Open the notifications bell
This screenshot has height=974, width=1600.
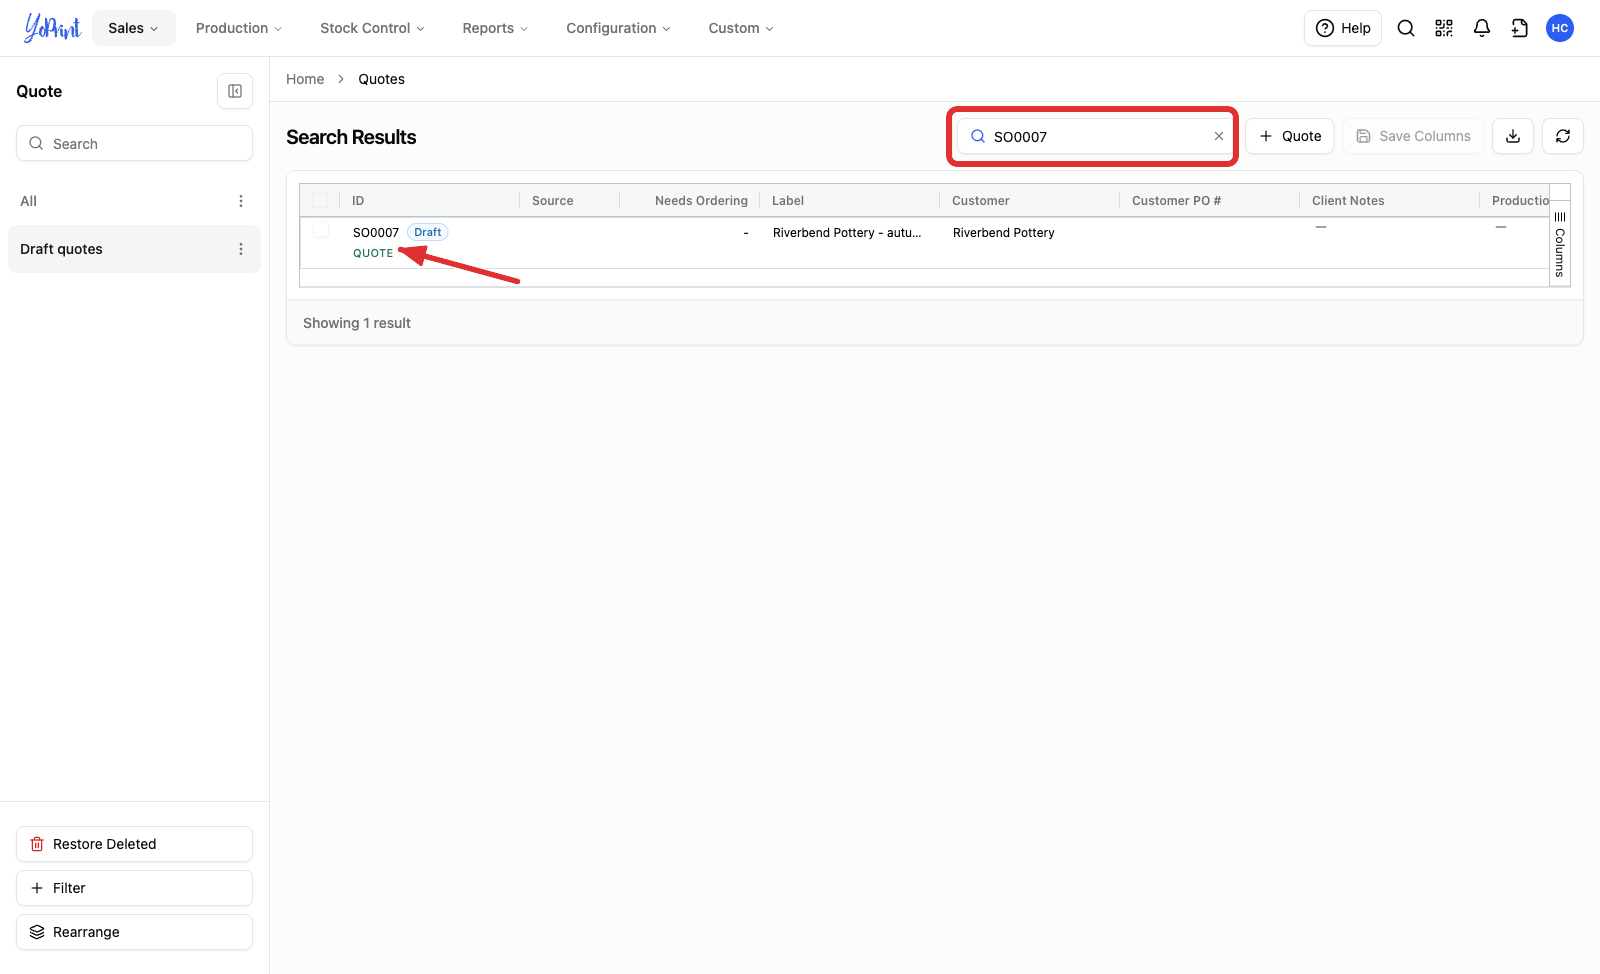point(1482,28)
